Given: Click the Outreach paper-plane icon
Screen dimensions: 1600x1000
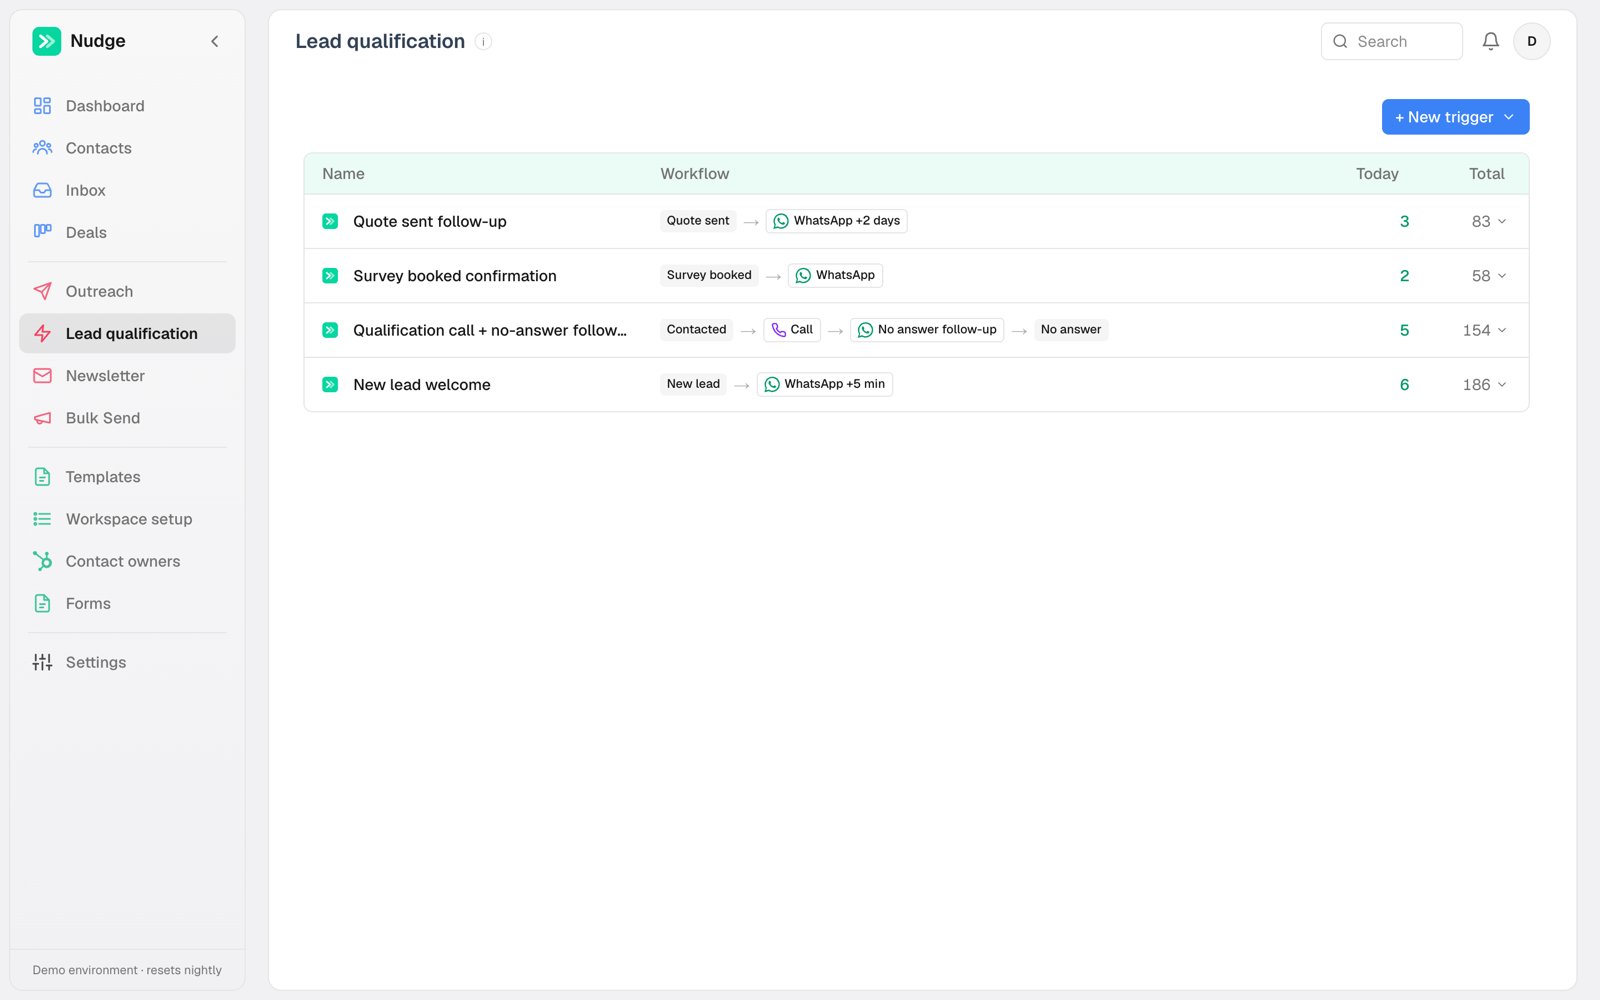Looking at the screenshot, I should click(42, 291).
